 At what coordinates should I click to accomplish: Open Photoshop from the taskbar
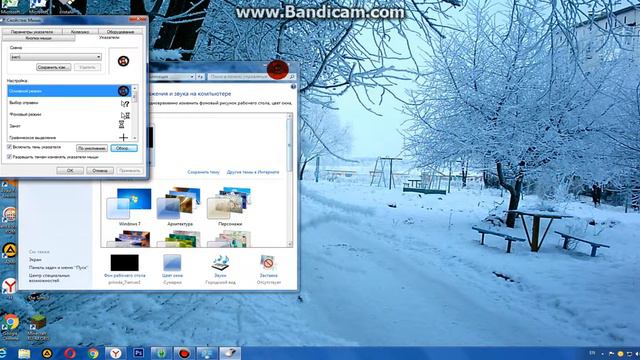[138, 353]
